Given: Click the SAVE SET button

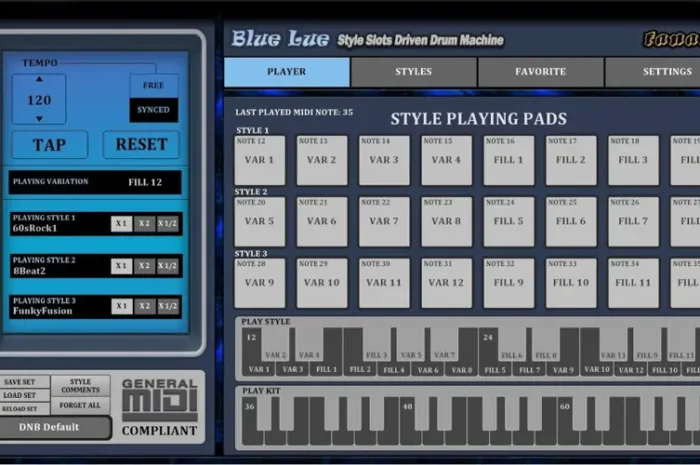Looking at the screenshot, I should point(25,382).
